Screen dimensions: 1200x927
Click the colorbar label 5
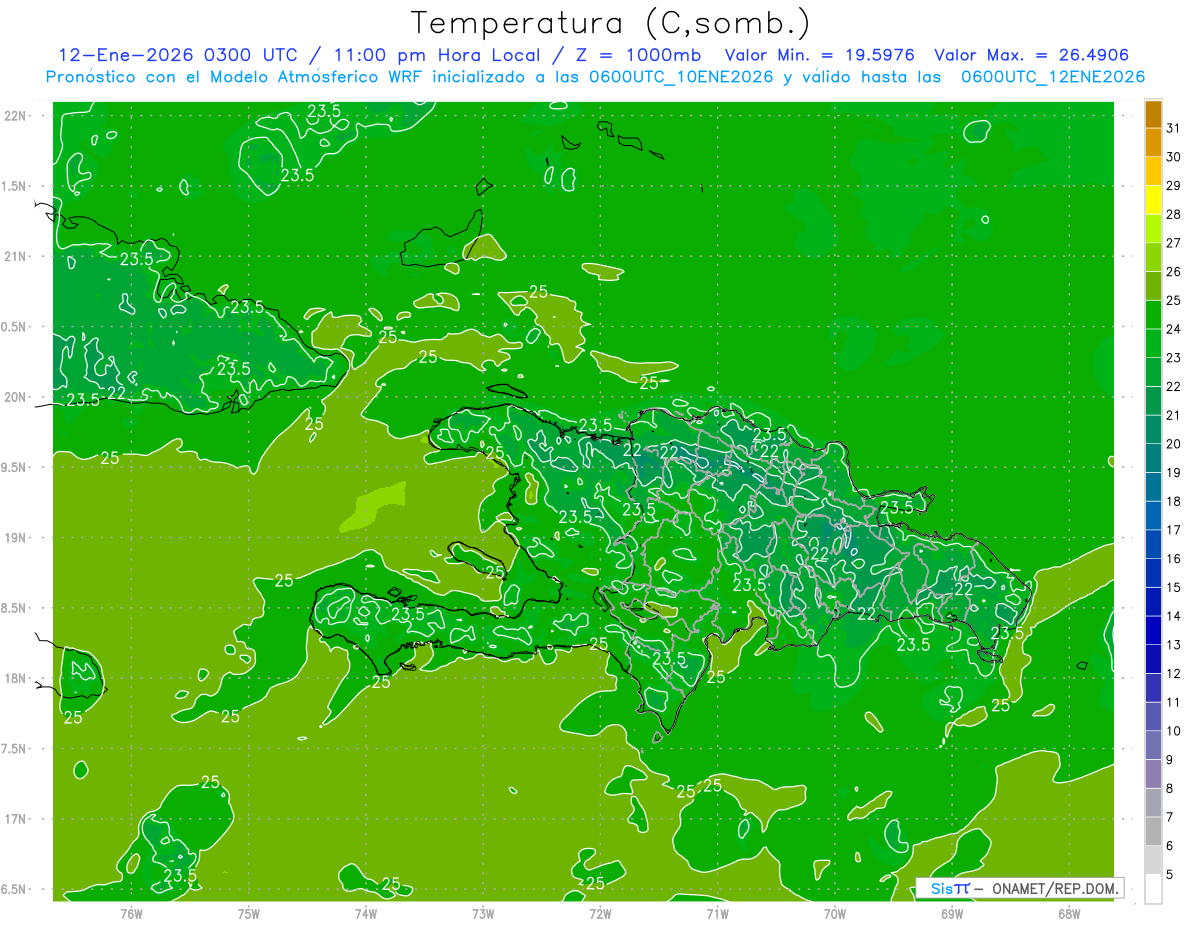tap(1170, 874)
